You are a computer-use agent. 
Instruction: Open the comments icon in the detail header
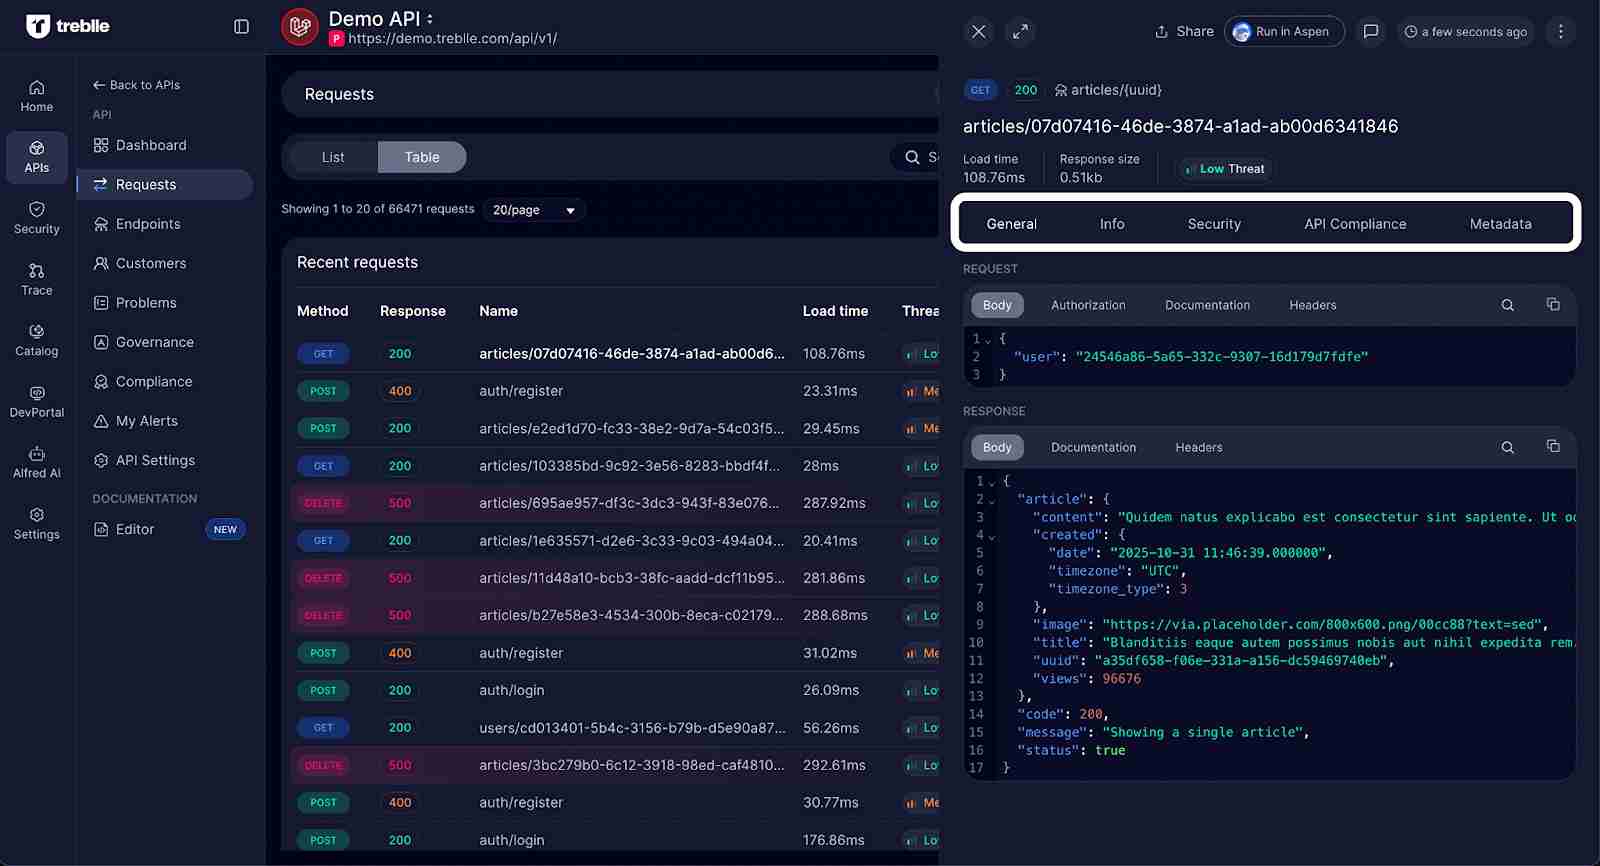(1370, 32)
